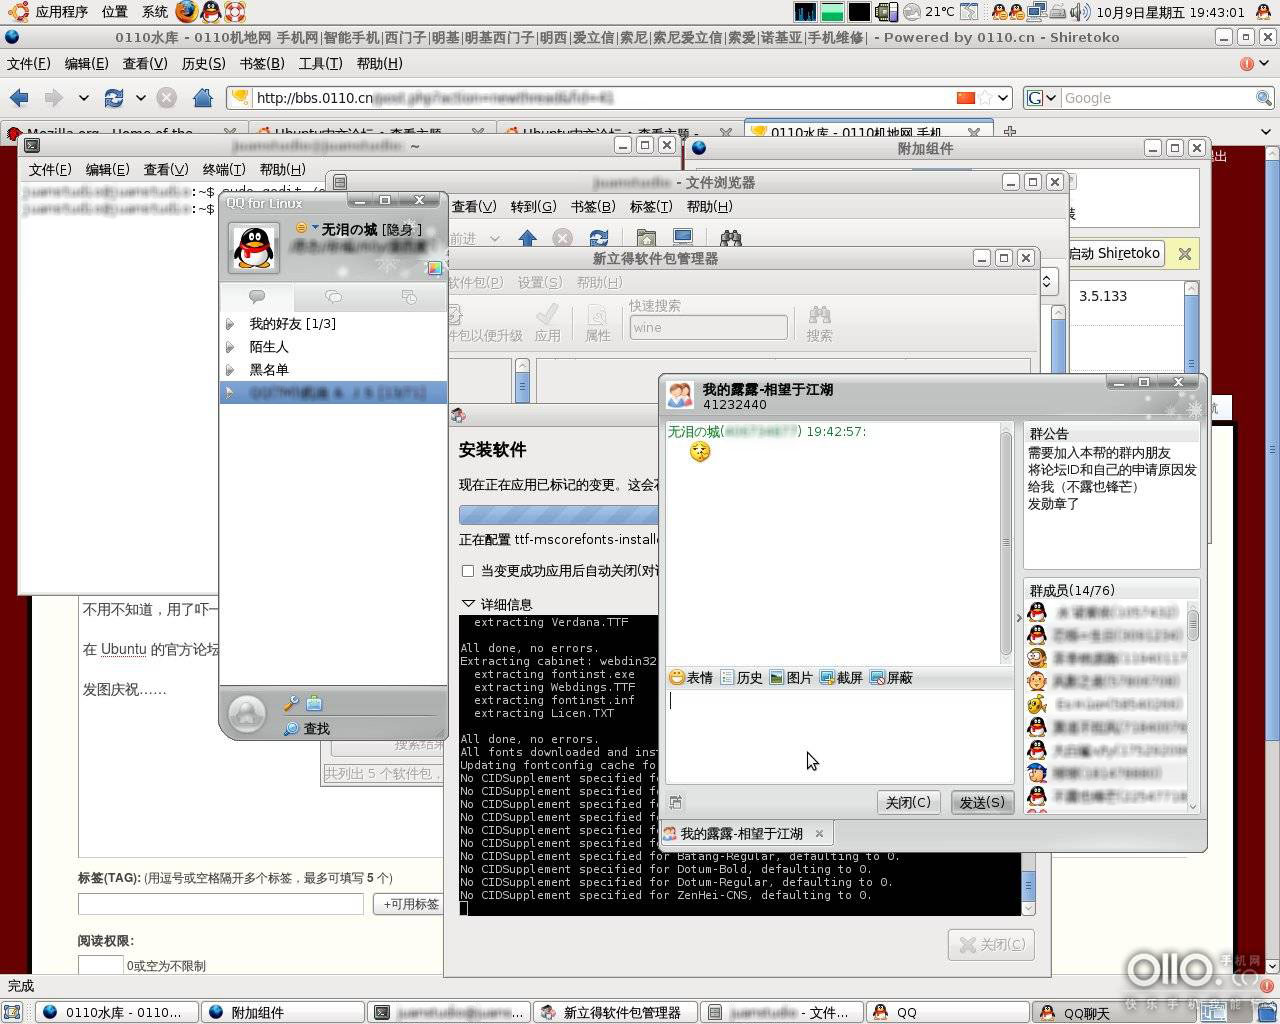This screenshot has height=1024, width=1280.
Task: Open the volume speaker icon in tray
Action: [x=1080, y=12]
